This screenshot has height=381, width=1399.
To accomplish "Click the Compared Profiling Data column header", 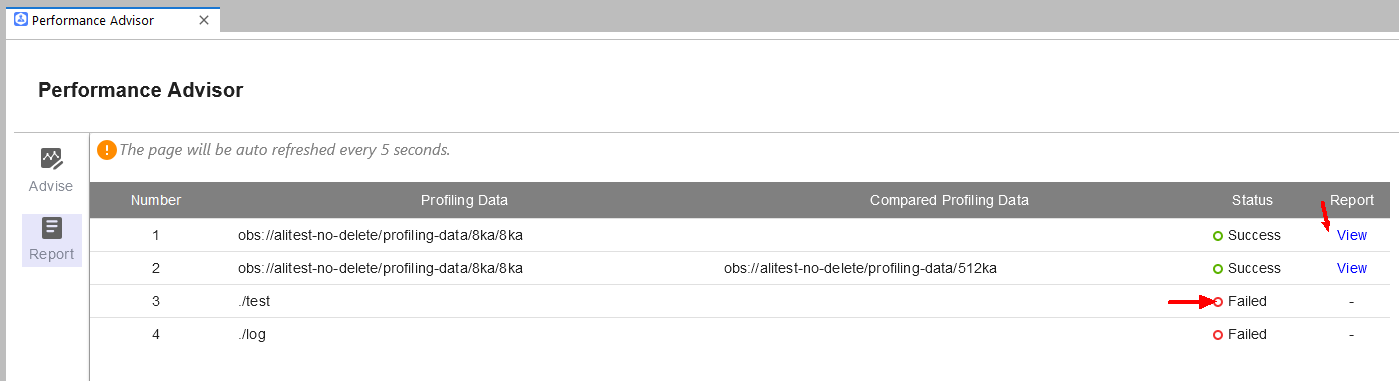I will 949,200.
